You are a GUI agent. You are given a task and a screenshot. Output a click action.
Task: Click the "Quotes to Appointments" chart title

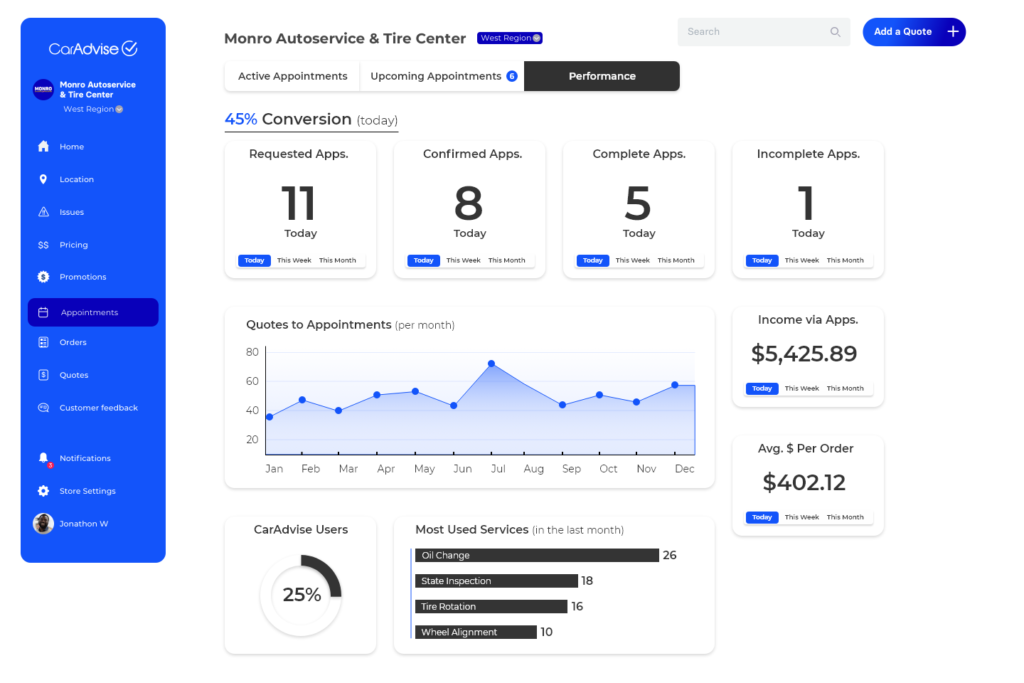319,325
